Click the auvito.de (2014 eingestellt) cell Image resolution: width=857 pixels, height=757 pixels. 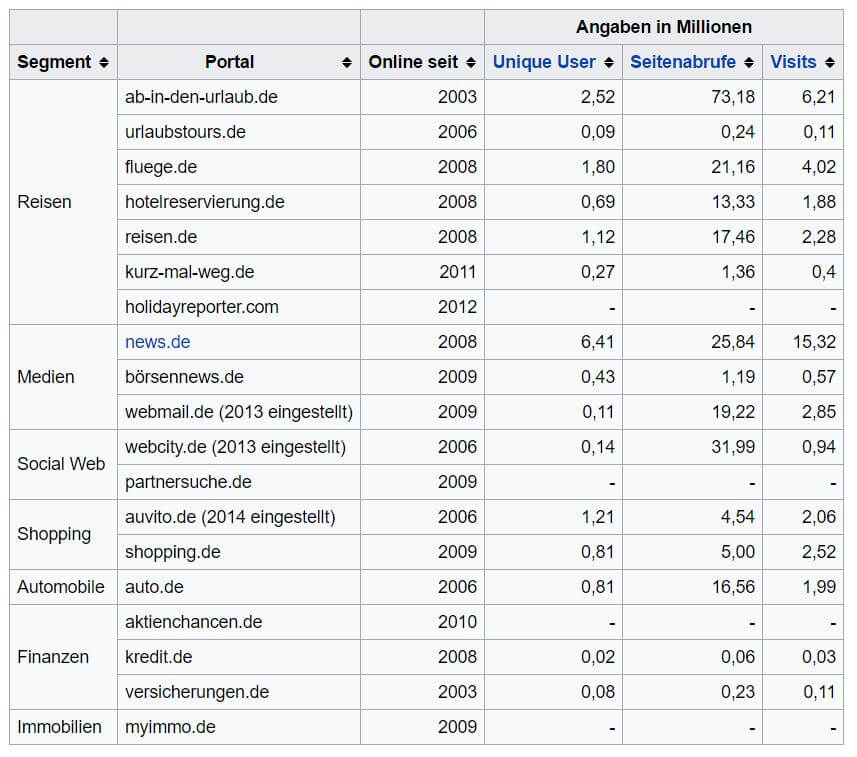tap(230, 517)
